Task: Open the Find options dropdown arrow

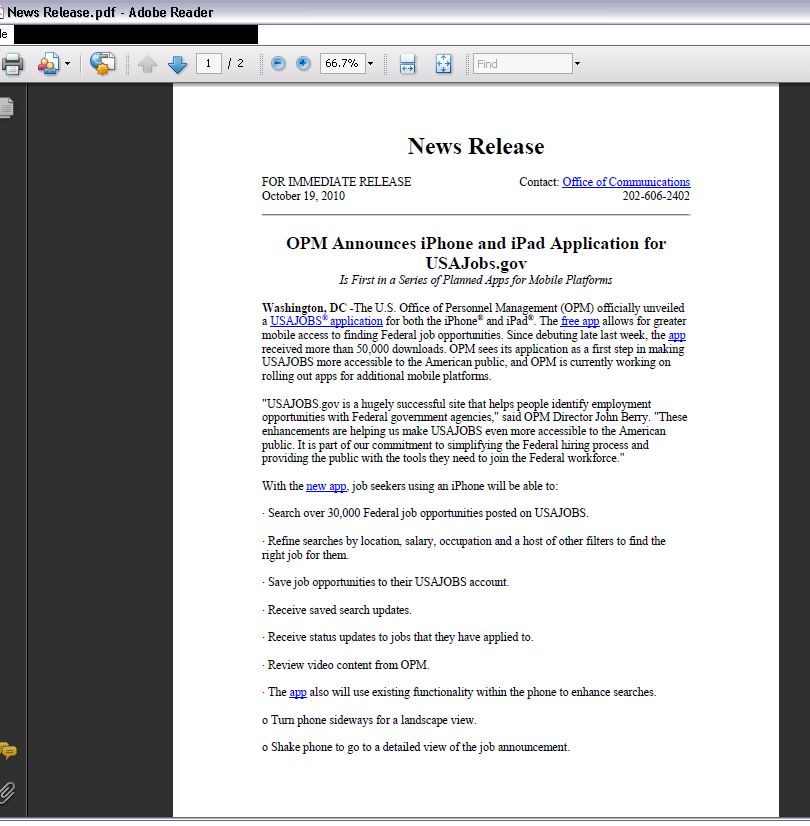Action: pos(577,64)
